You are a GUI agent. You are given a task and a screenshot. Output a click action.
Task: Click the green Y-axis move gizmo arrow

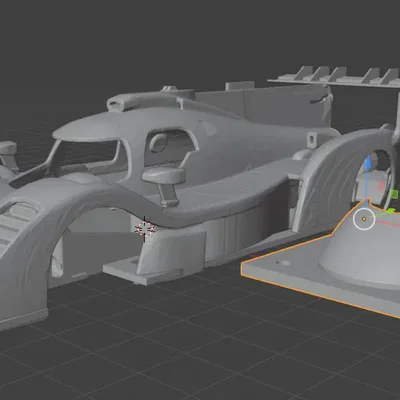pos(389,211)
